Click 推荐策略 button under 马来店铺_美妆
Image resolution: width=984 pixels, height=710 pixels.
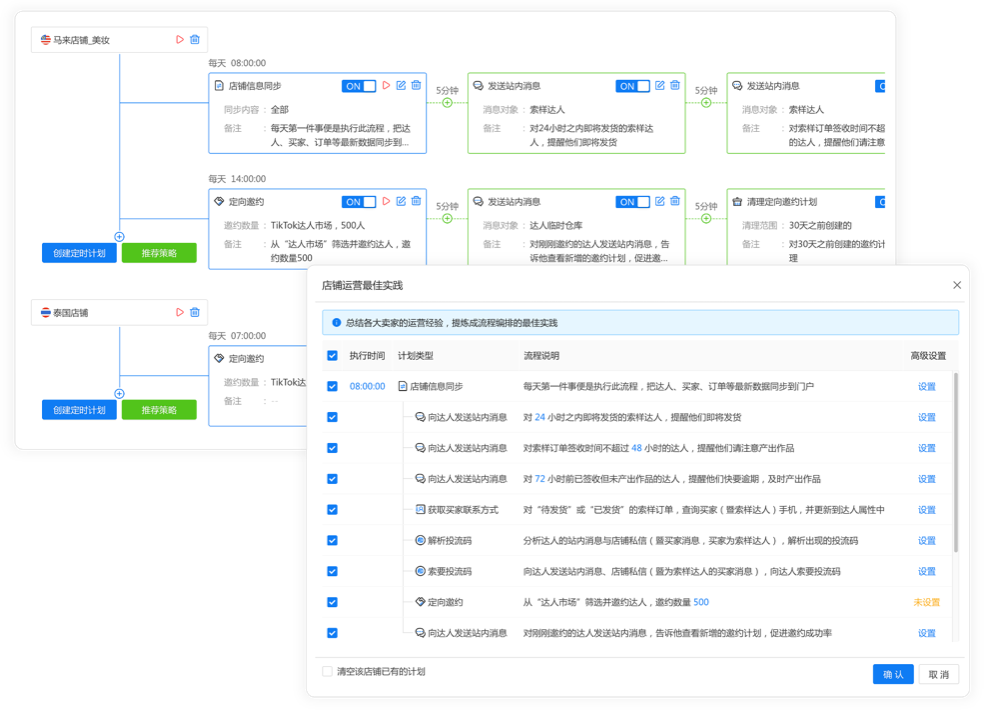(x=159, y=253)
